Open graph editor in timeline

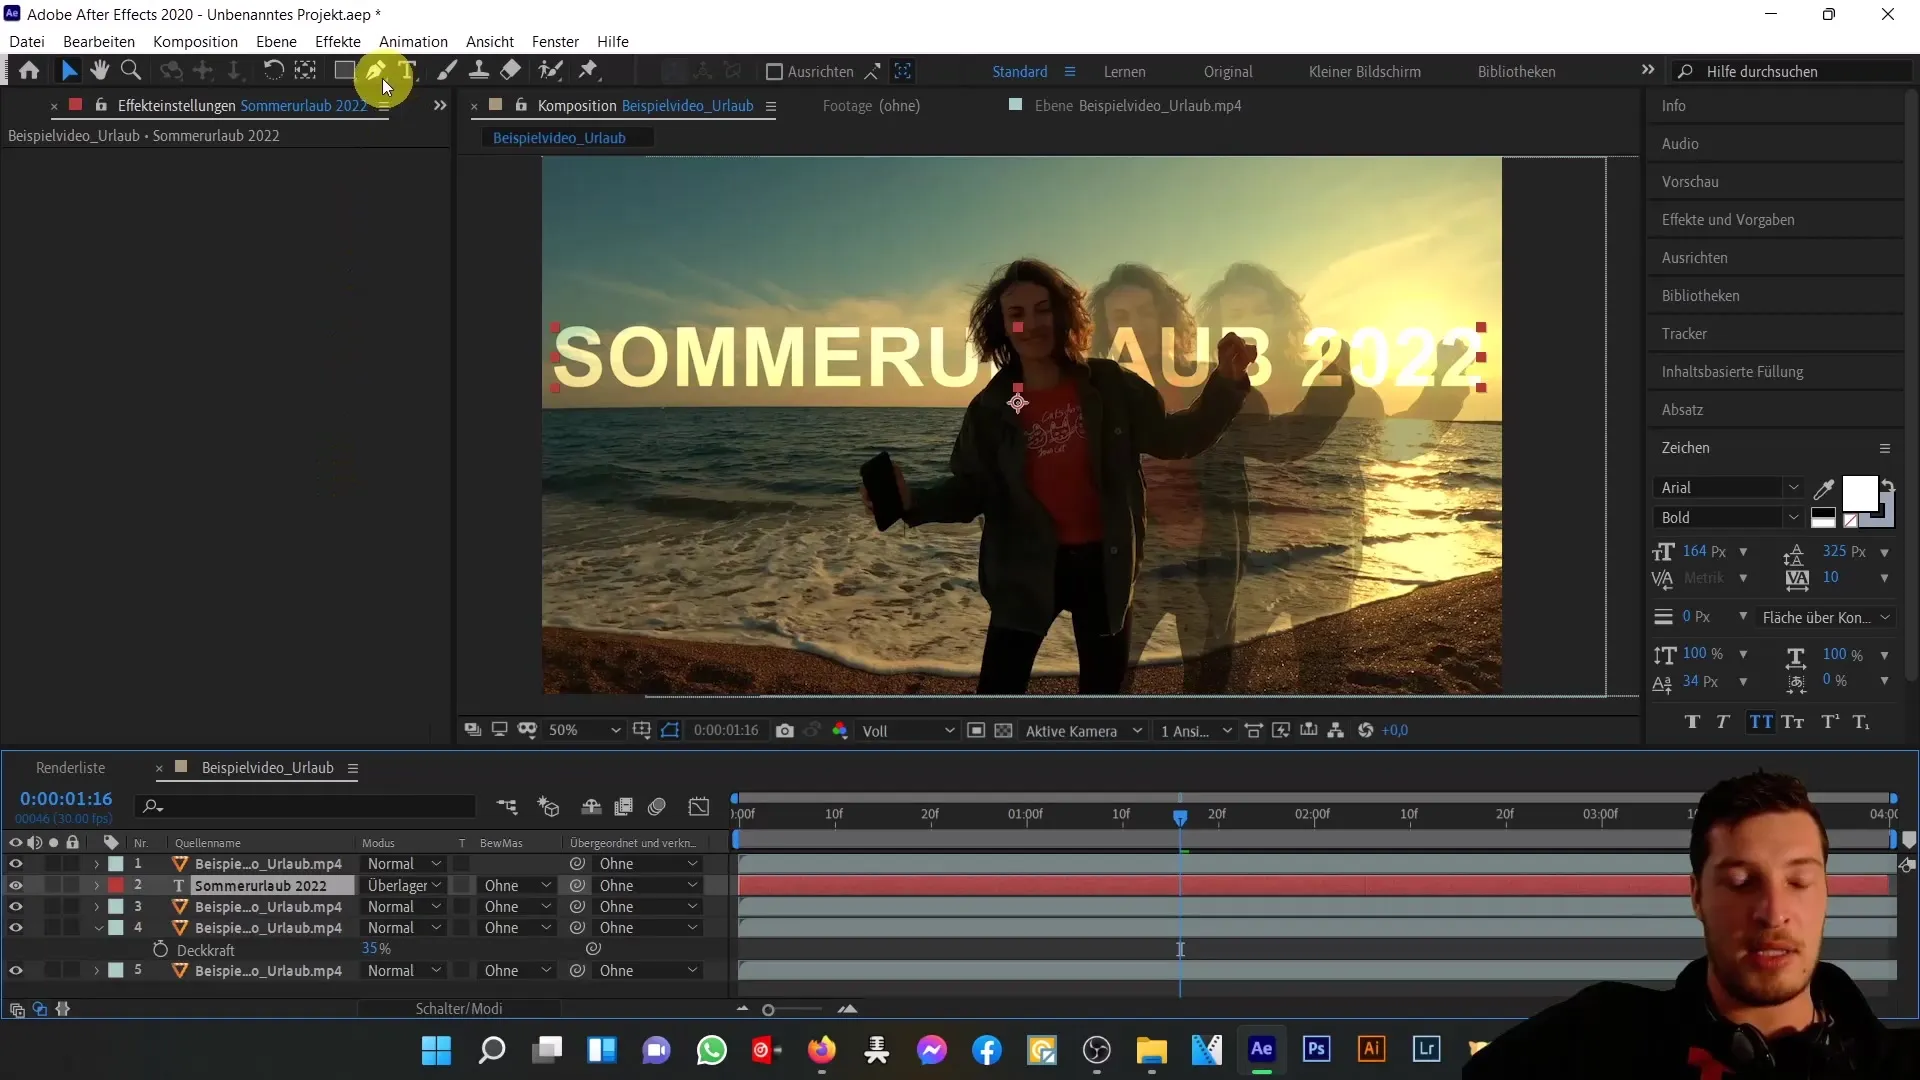coord(699,807)
